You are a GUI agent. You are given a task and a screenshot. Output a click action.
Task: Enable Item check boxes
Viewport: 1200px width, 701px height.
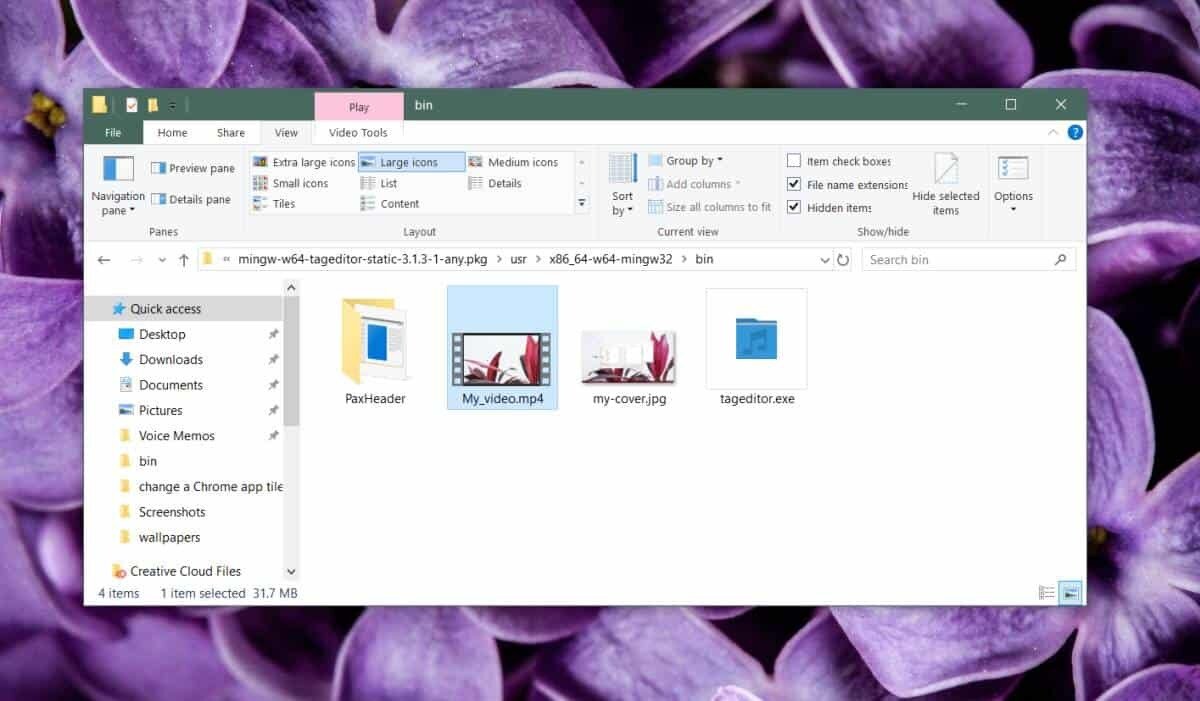(796, 161)
